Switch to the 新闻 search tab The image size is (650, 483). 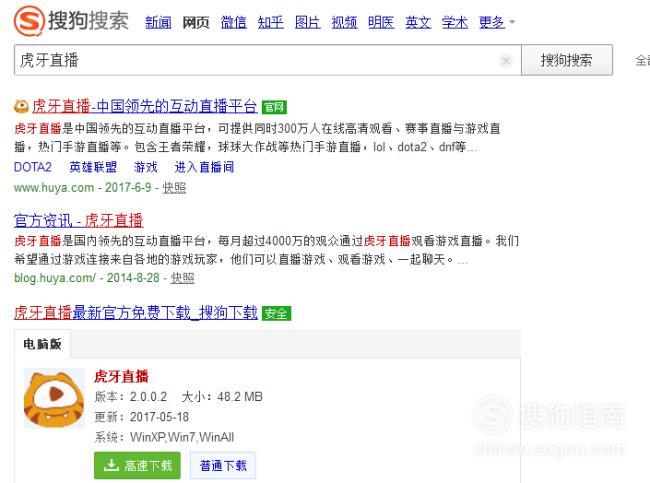158,22
